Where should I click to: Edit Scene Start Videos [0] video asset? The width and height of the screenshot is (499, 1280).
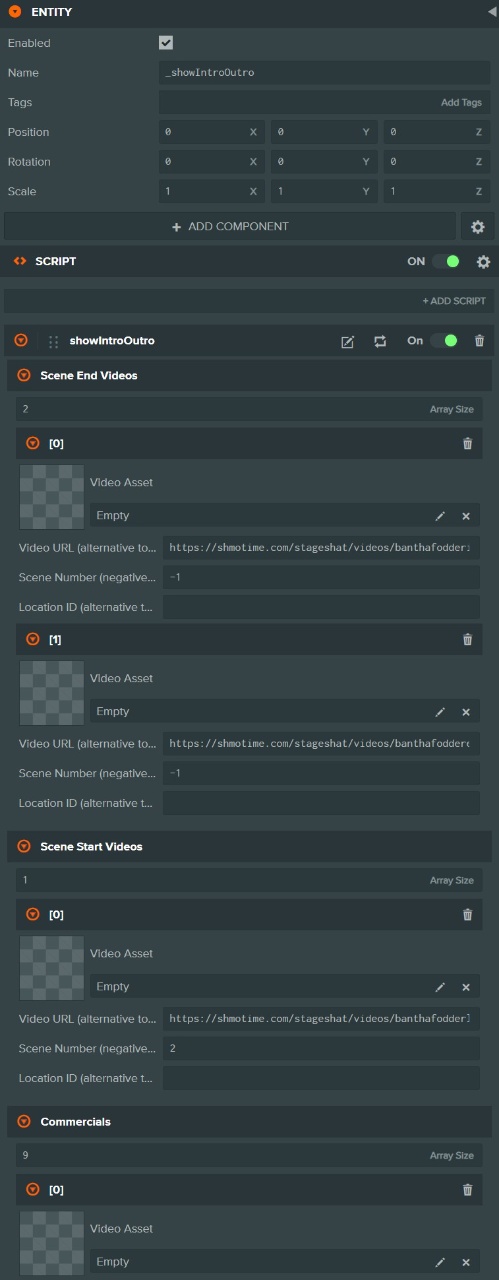click(x=440, y=987)
